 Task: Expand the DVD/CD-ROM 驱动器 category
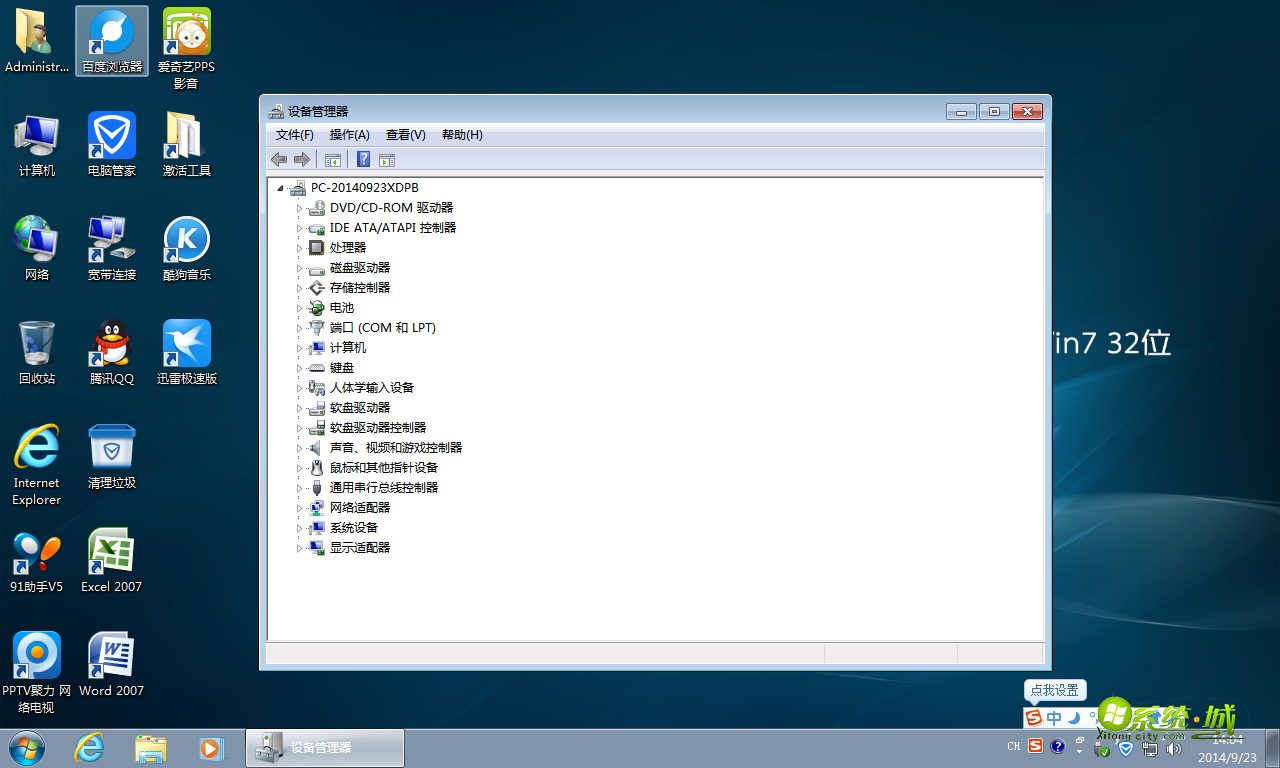(300, 207)
